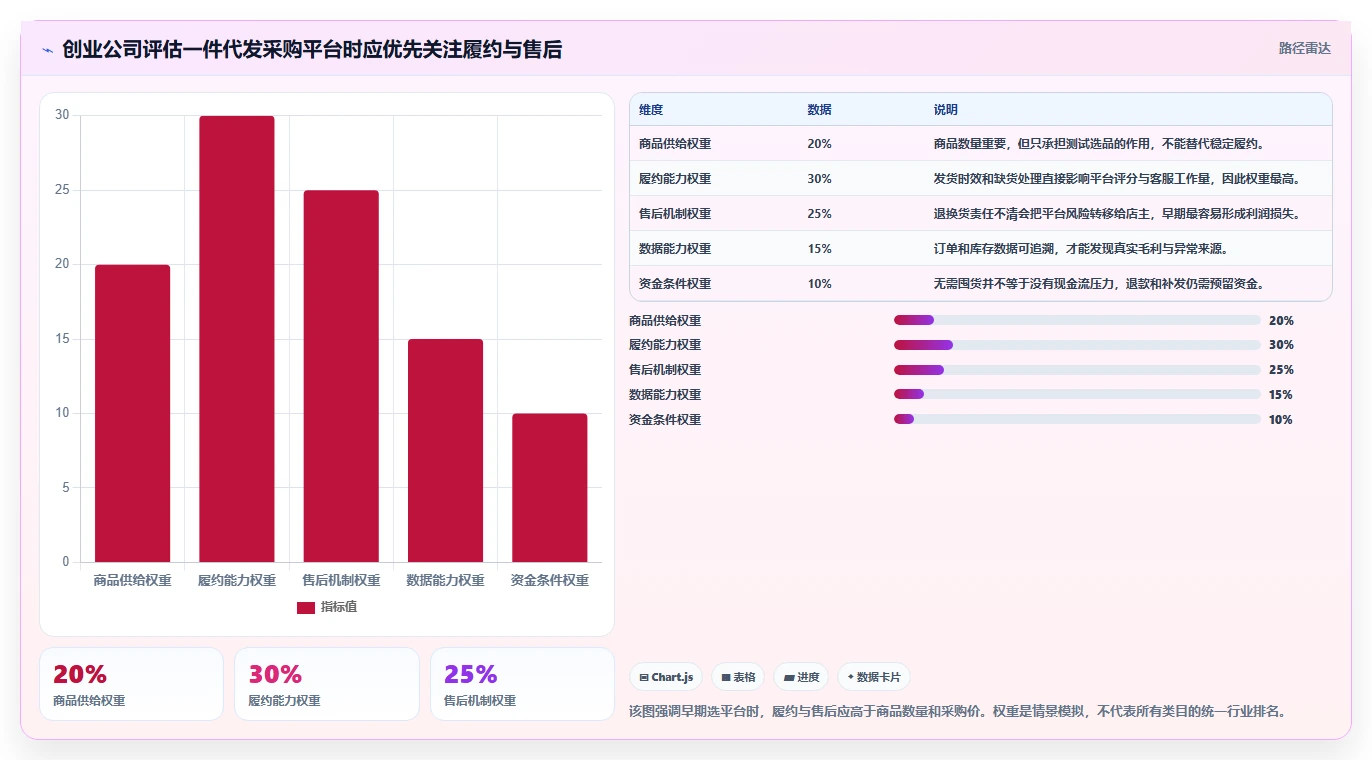Open the 30% 履约能力权重 stat card
Image resolution: width=1372 pixels, height=760 pixels.
pos(326,684)
